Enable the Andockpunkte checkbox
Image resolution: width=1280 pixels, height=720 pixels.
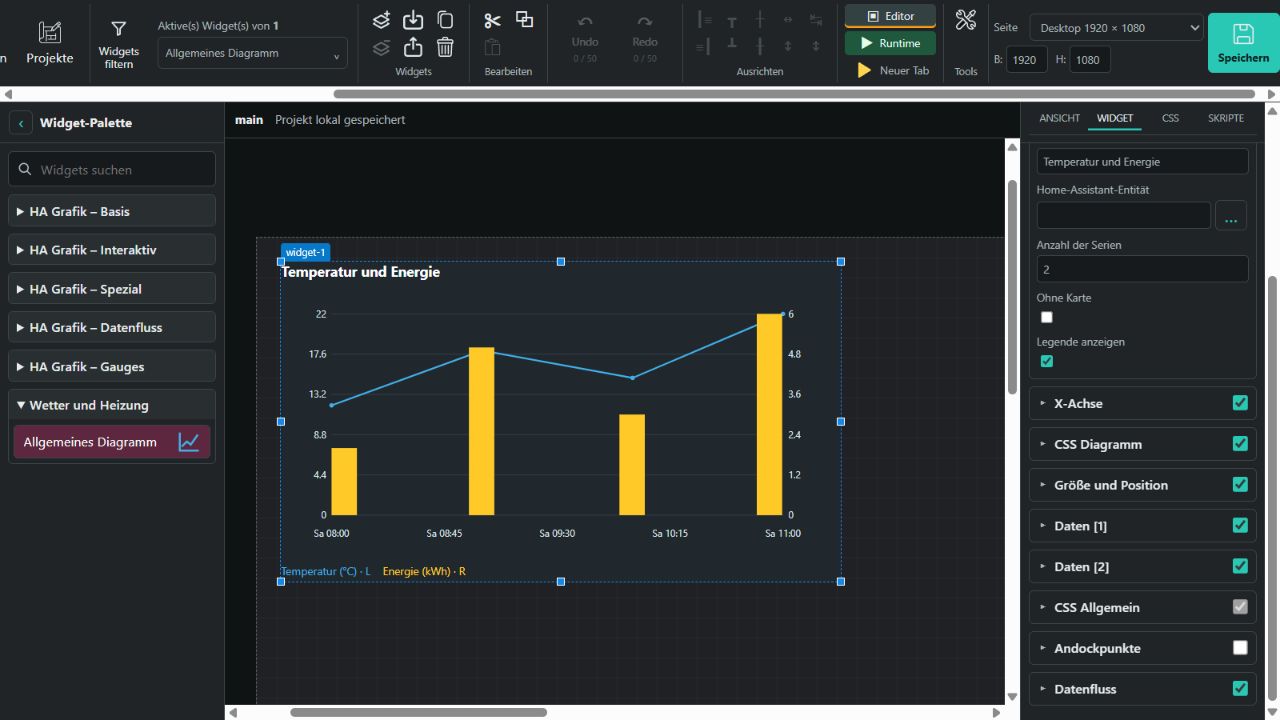1240,648
